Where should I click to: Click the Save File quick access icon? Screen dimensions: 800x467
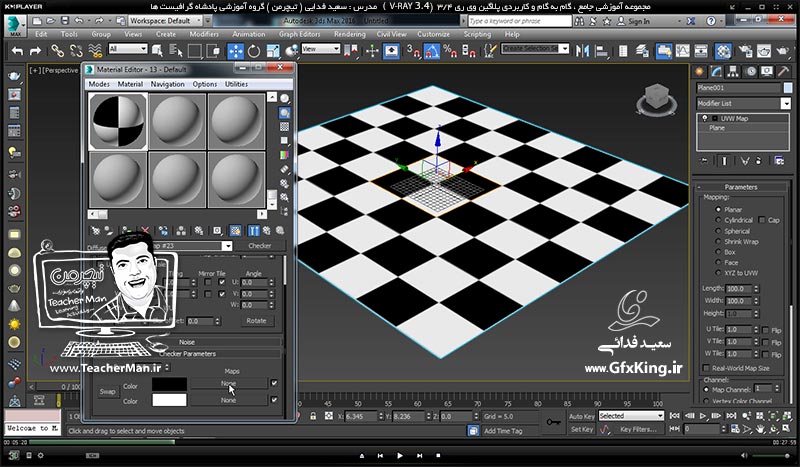65,21
